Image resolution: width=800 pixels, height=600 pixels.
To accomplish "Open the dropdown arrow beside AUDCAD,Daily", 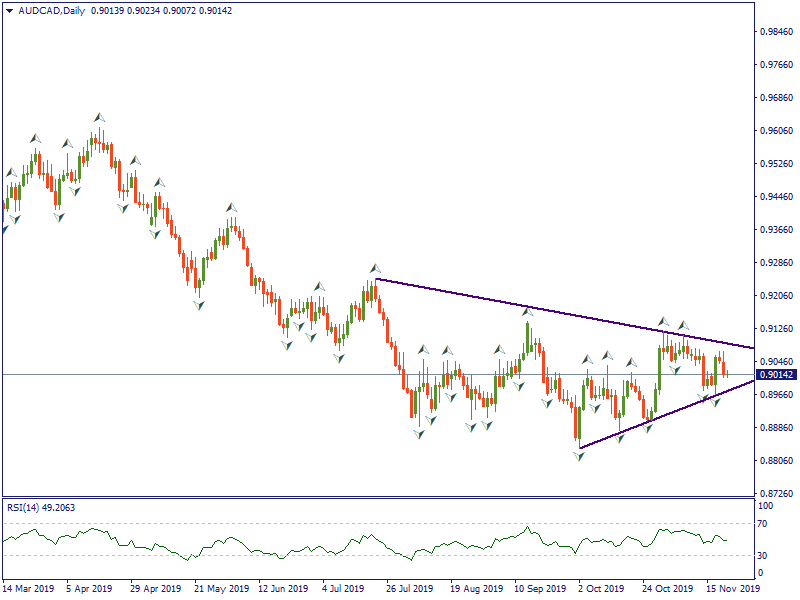I will tap(9, 10).
